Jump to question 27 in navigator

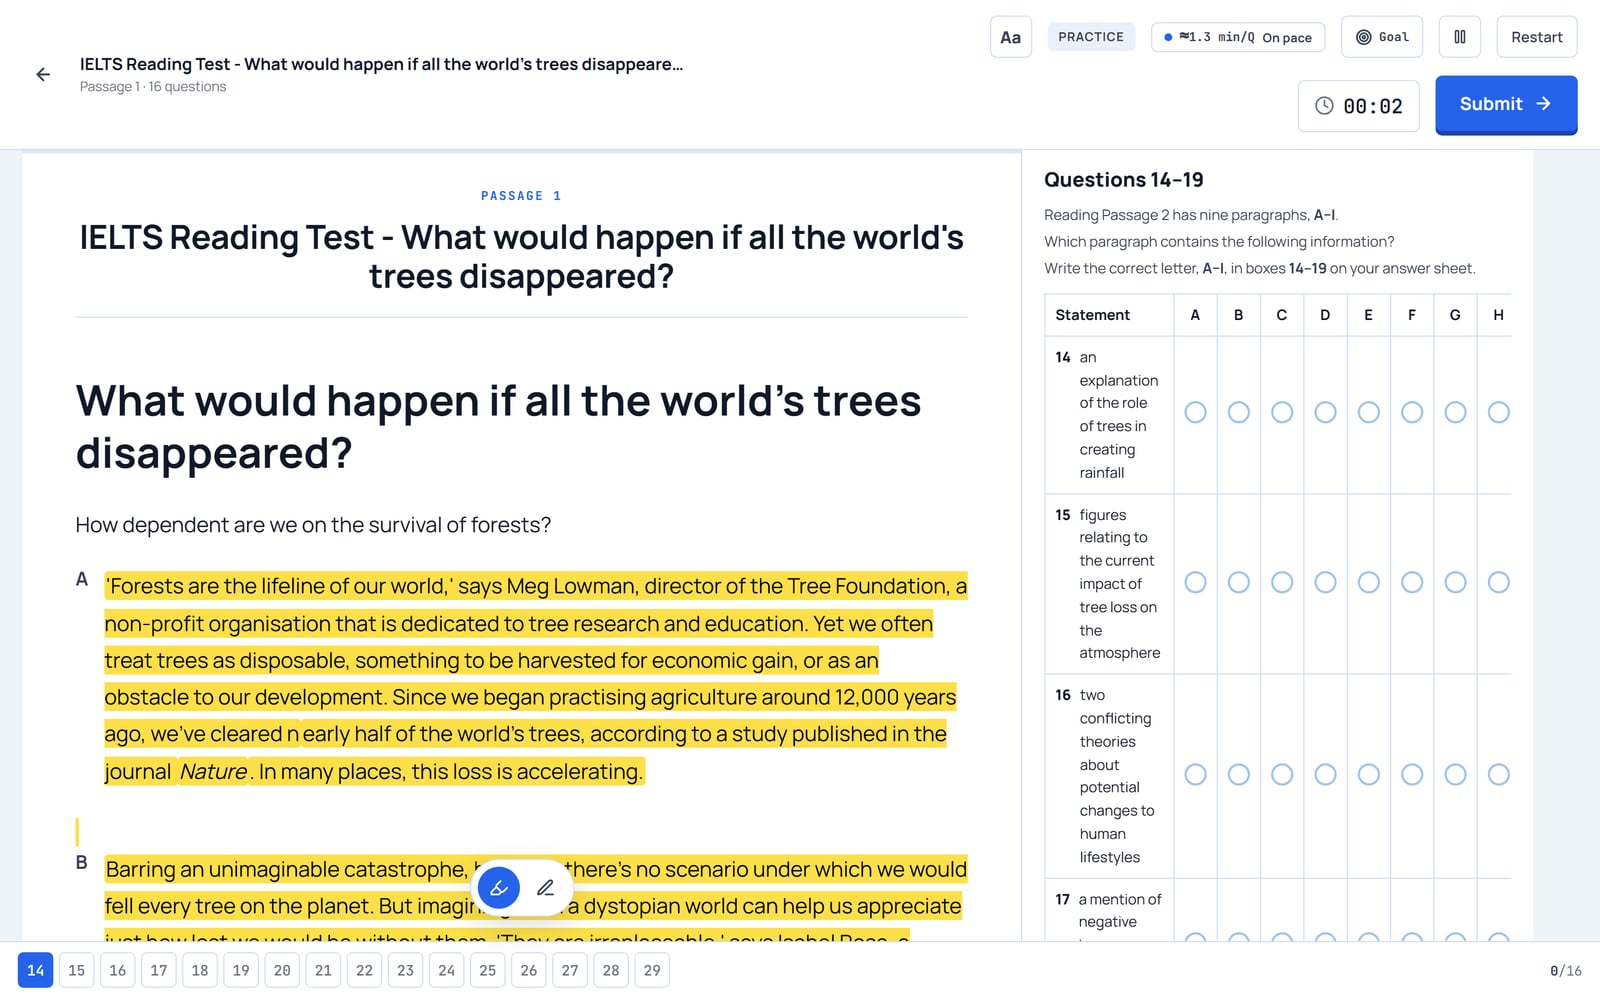click(x=570, y=970)
